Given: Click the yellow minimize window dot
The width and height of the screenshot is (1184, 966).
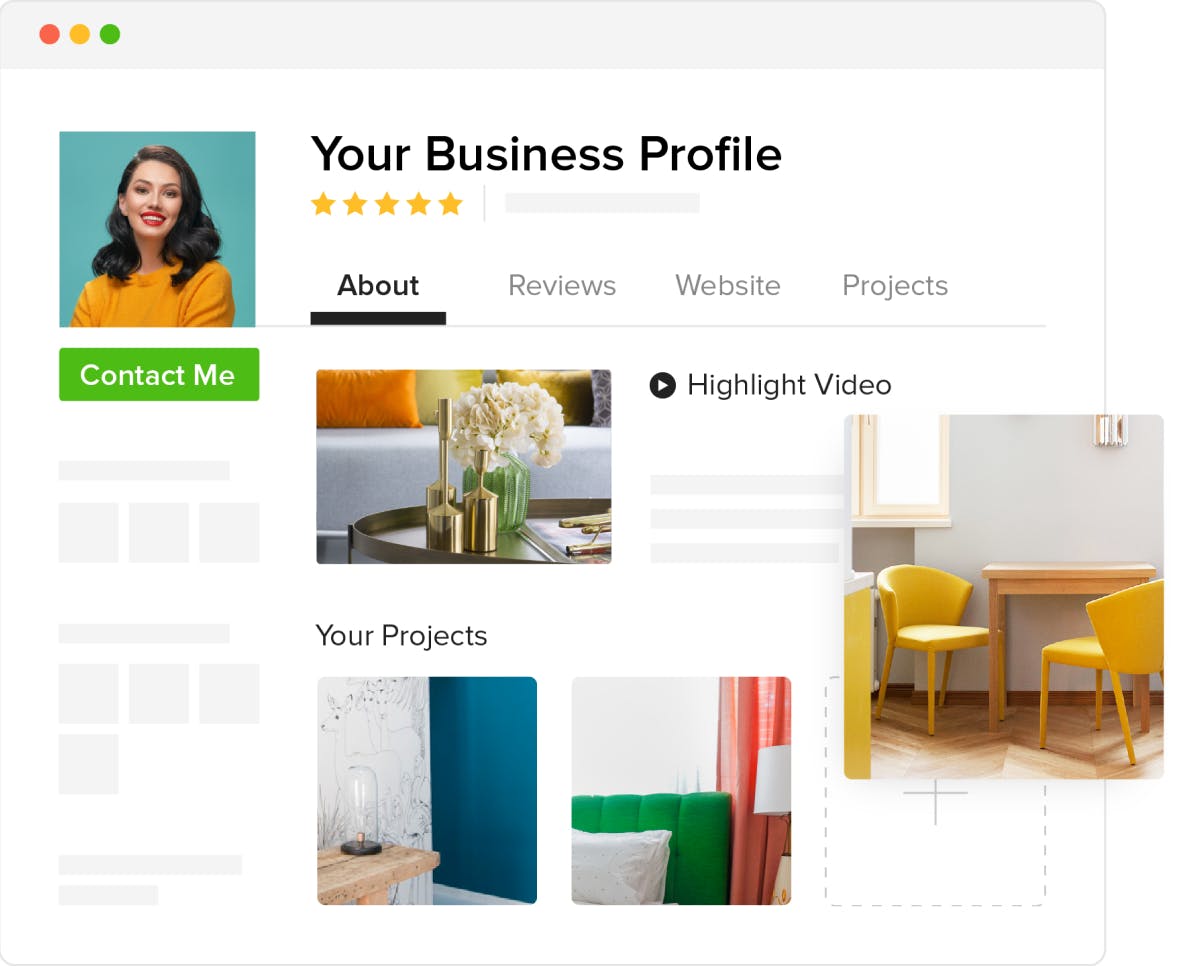Looking at the screenshot, I should point(80,34).
